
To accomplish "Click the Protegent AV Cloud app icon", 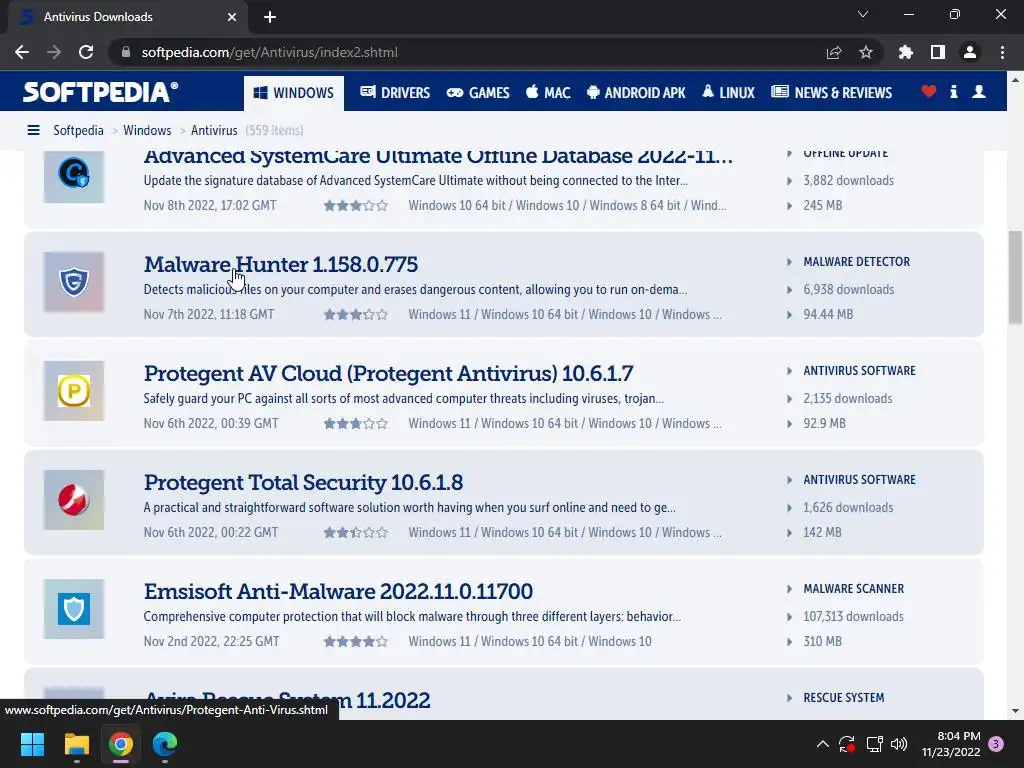I will [74, 391].
